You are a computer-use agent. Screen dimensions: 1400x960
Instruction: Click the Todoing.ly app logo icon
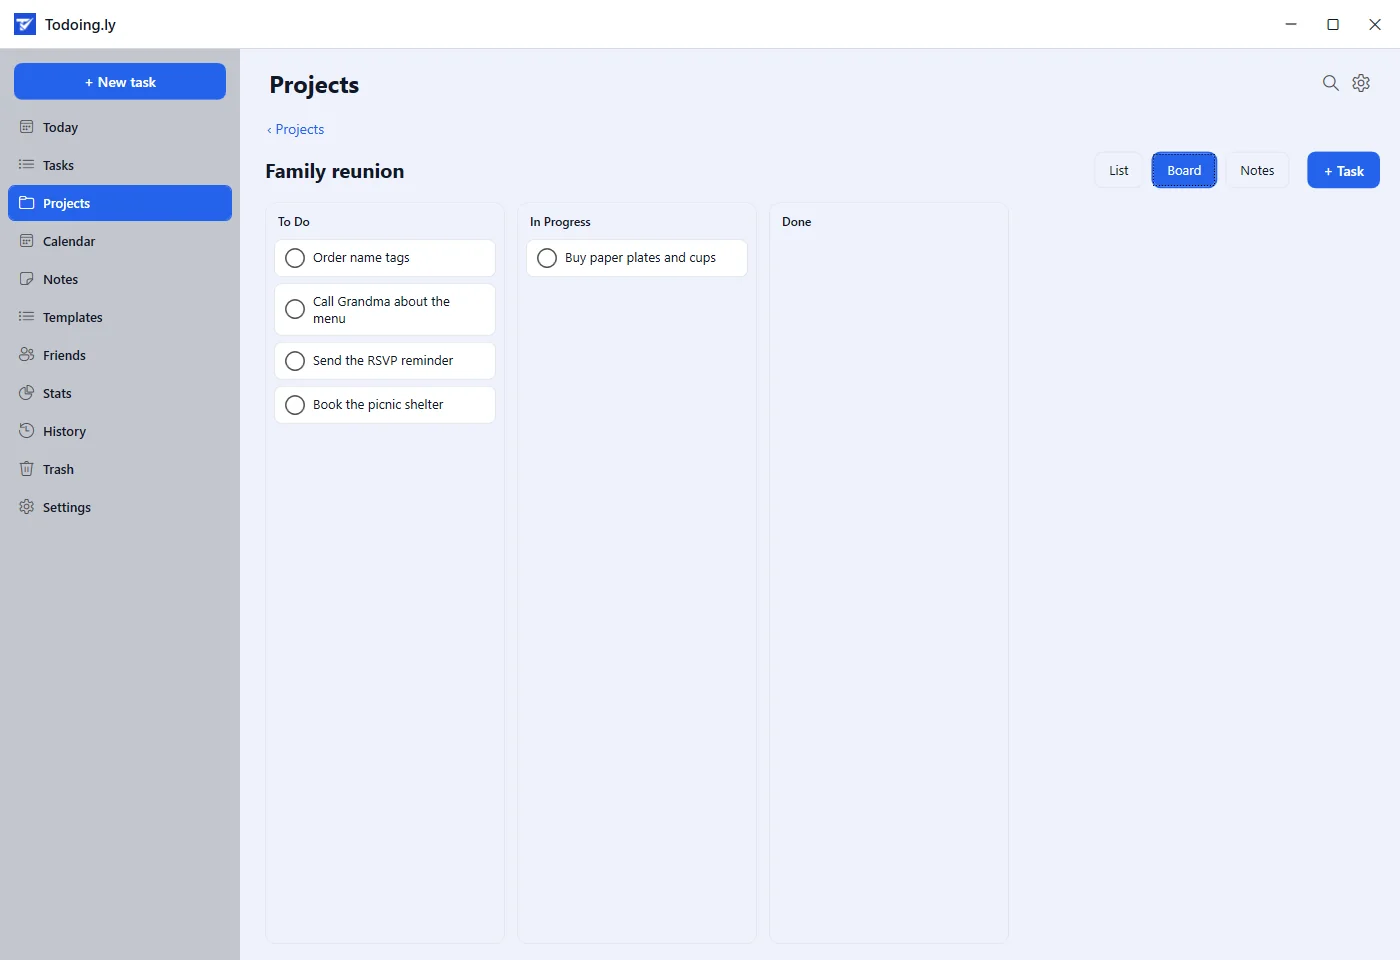(25, 24)
